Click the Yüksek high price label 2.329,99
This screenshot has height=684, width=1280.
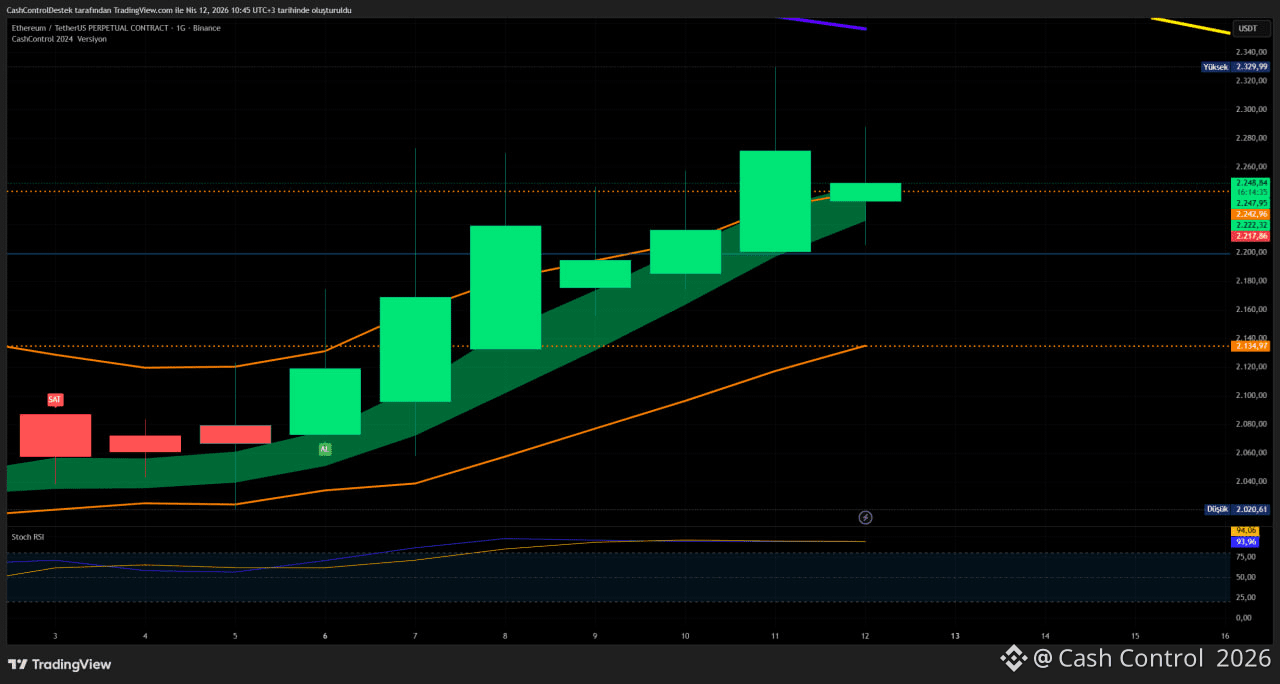pos(1236,67)
